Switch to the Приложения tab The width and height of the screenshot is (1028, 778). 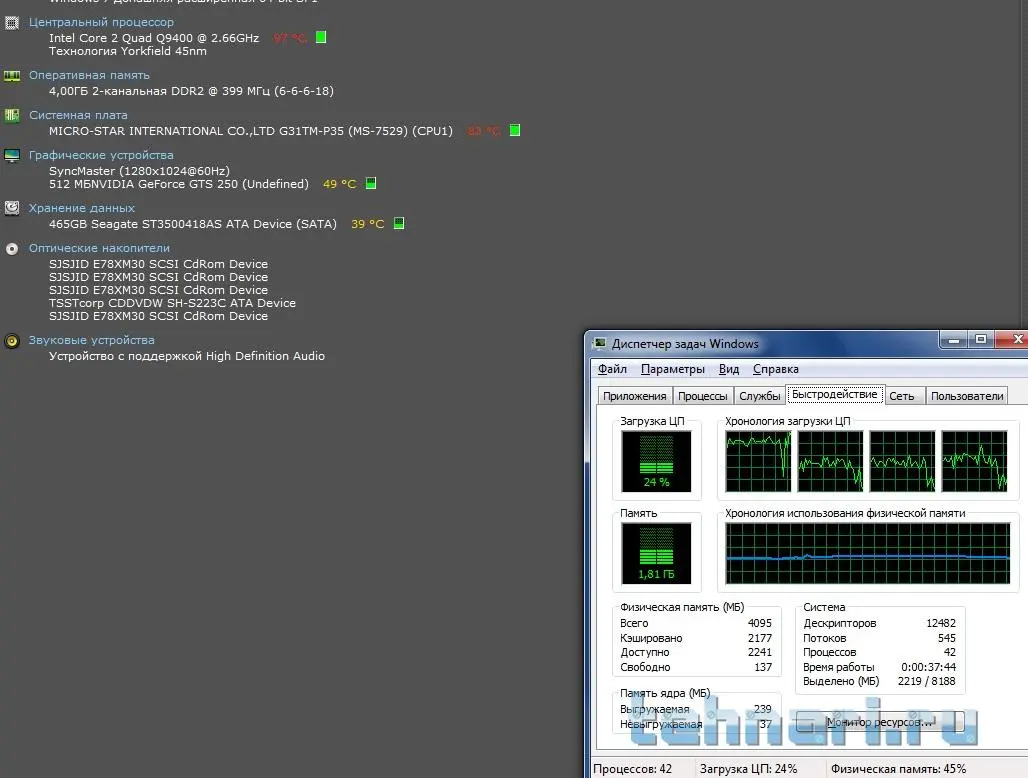(x=634, y=396)
